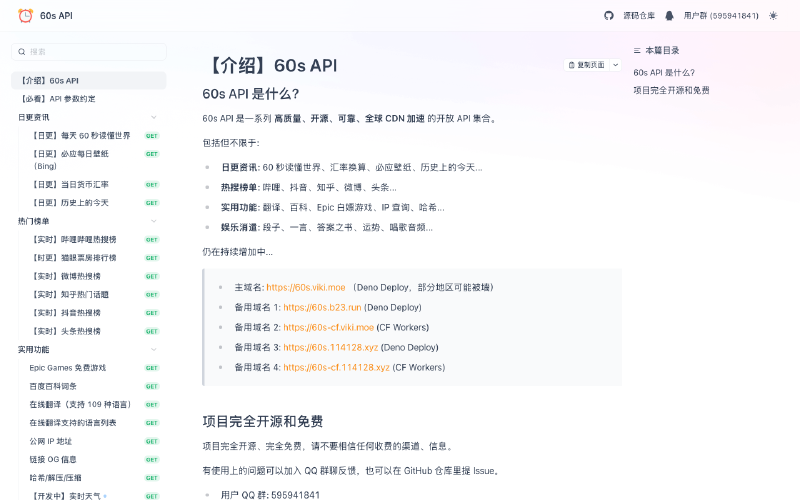Click the GET badge next to 微博热搜榜
This screenshot has height=500, width=800.
tap(152, 276)
